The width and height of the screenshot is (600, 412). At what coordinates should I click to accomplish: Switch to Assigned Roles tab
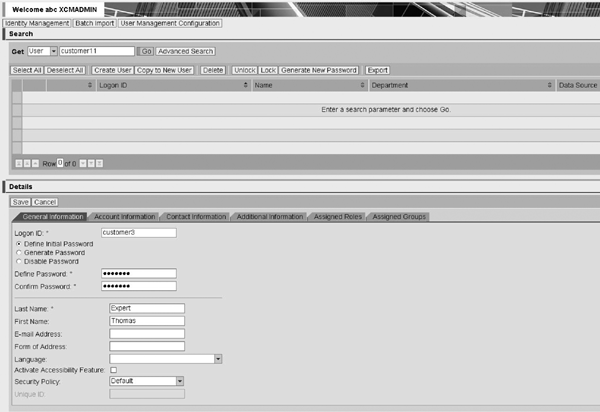pyautogui.click(x=338, y=217)
